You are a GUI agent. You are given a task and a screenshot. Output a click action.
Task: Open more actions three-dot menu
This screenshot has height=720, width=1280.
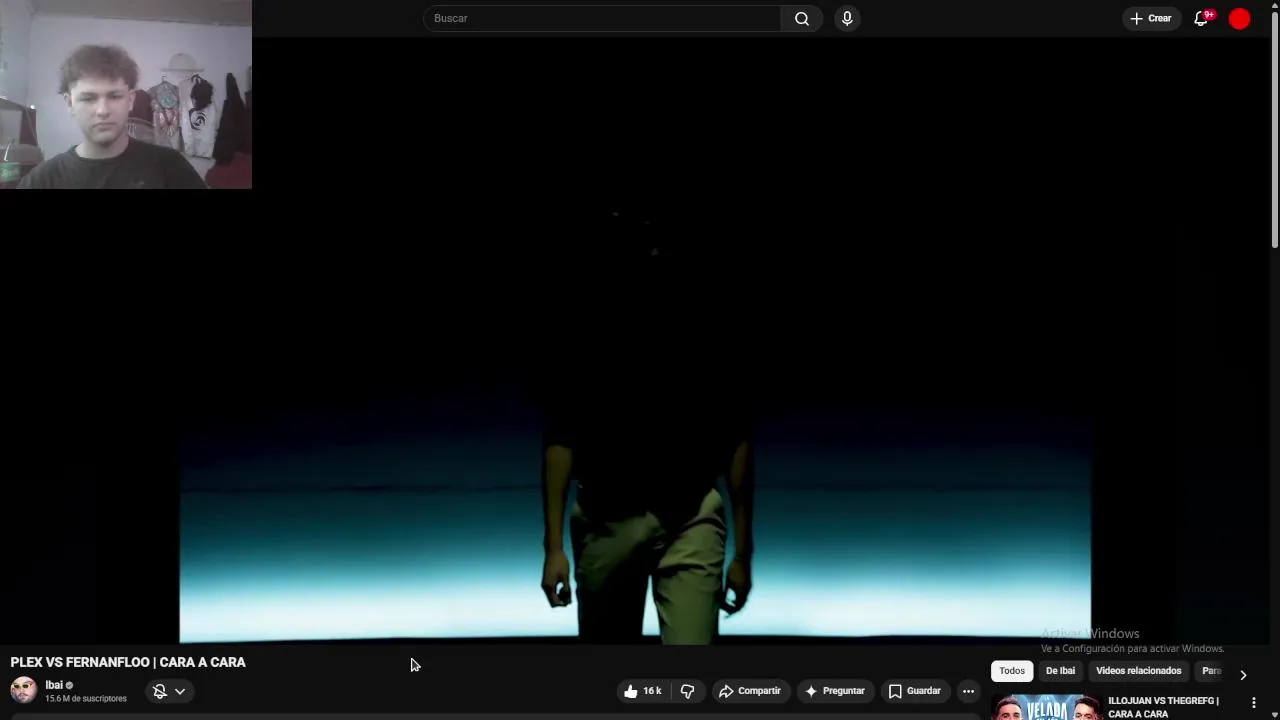(968, 691)
